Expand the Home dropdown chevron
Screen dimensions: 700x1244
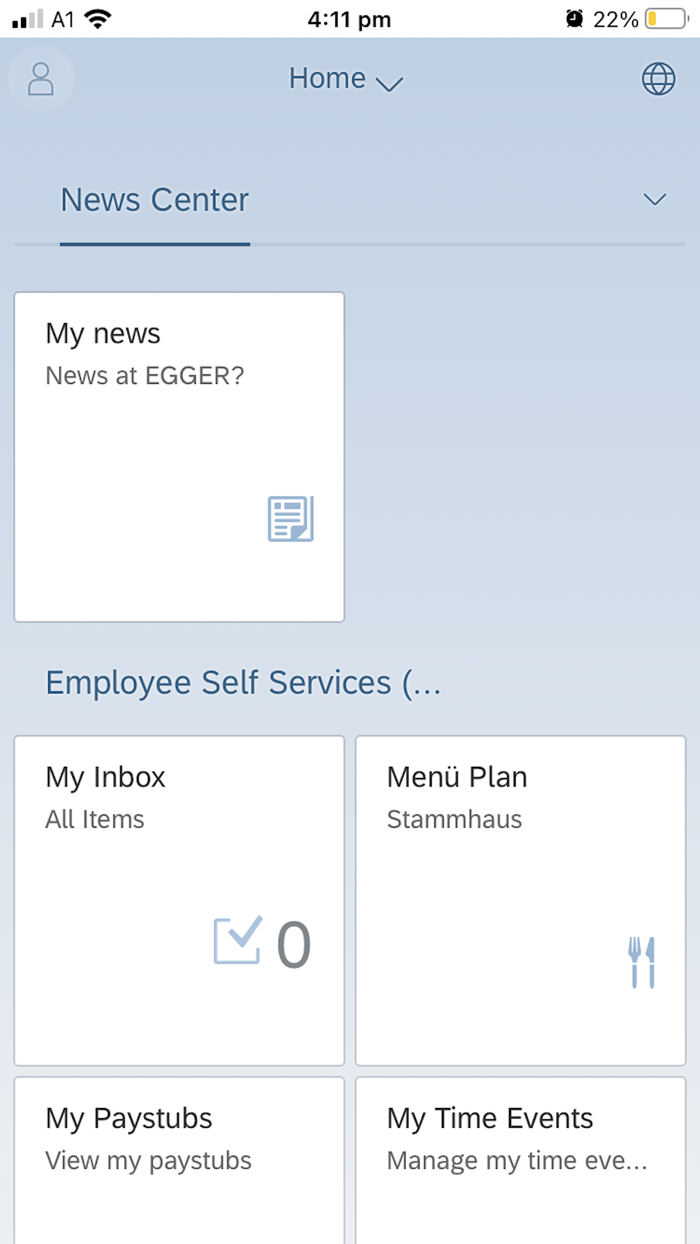click(x=390, y=85)
